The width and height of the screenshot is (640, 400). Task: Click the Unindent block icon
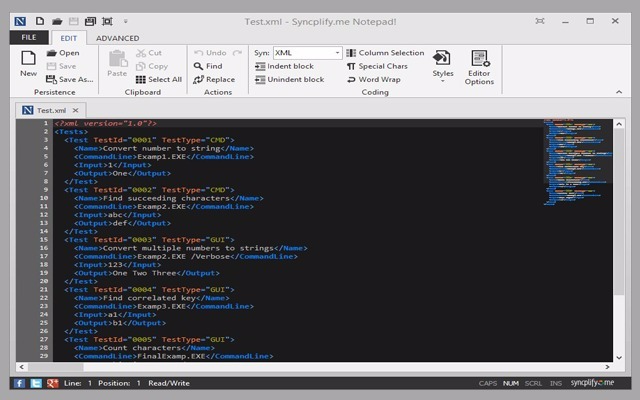[260, 79]
